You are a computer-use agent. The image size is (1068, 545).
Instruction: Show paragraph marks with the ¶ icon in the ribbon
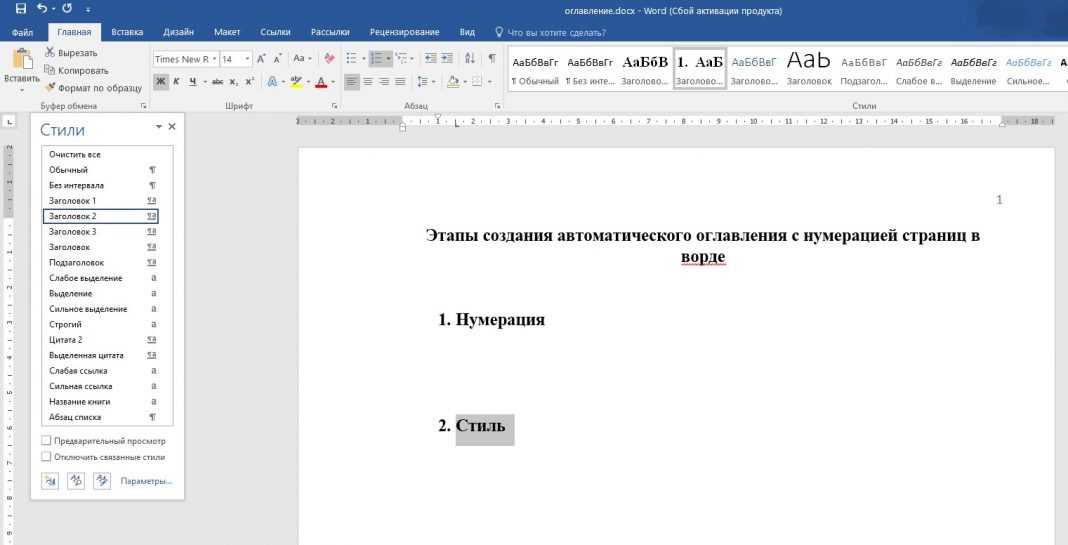point(492,59)
